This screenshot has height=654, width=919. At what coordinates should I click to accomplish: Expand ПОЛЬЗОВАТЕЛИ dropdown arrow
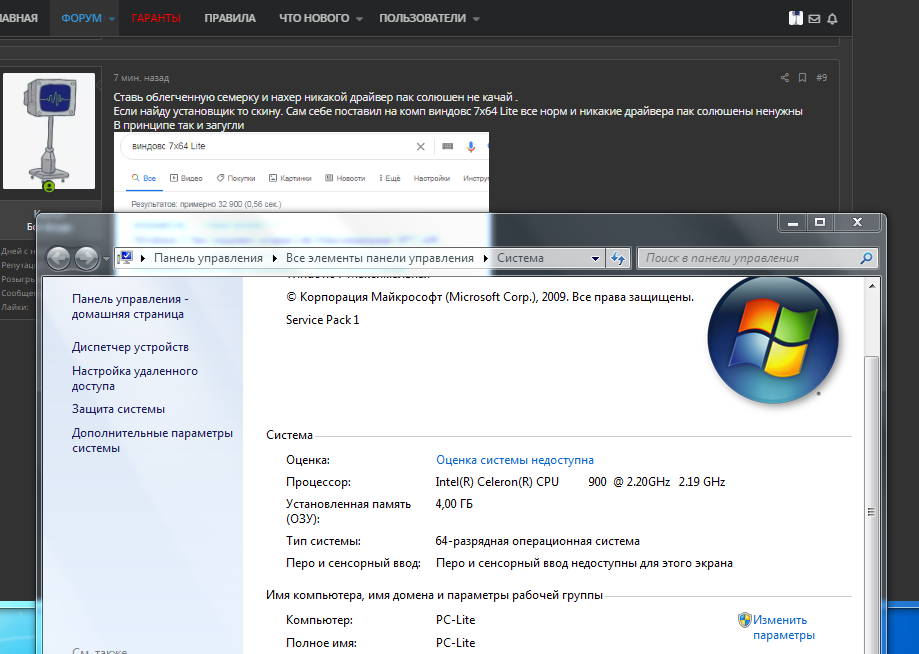pyautogui.click(x=476, y=19)
